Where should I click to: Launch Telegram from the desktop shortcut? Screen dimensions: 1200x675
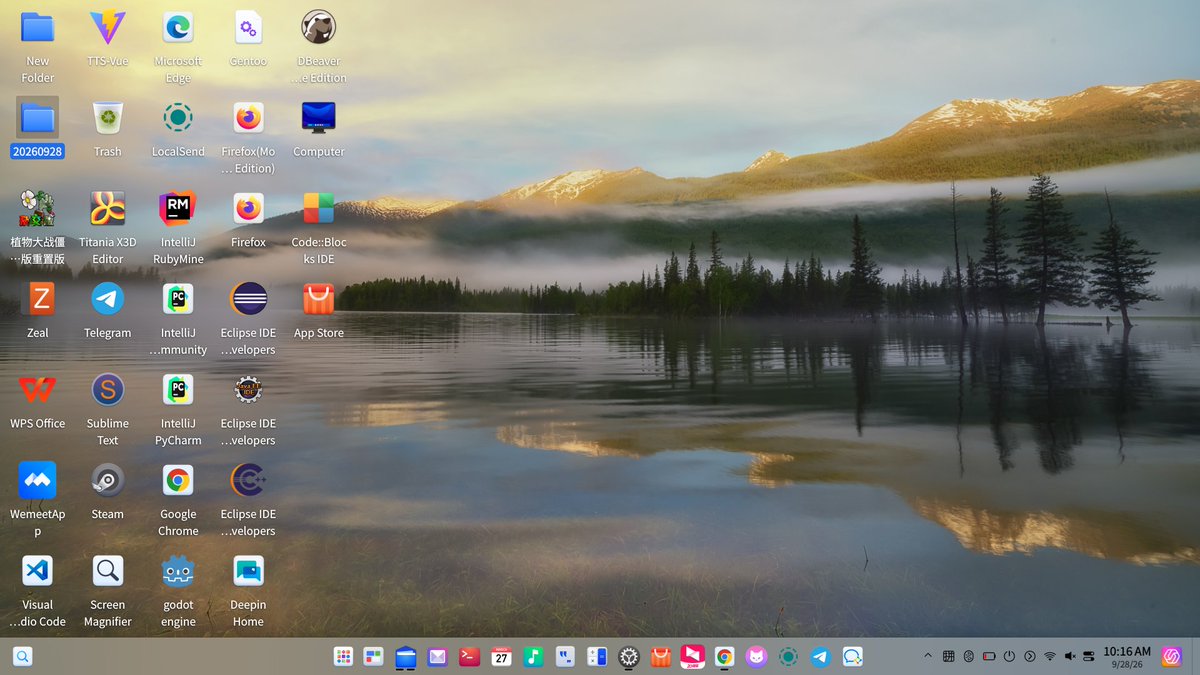[108, 299]
